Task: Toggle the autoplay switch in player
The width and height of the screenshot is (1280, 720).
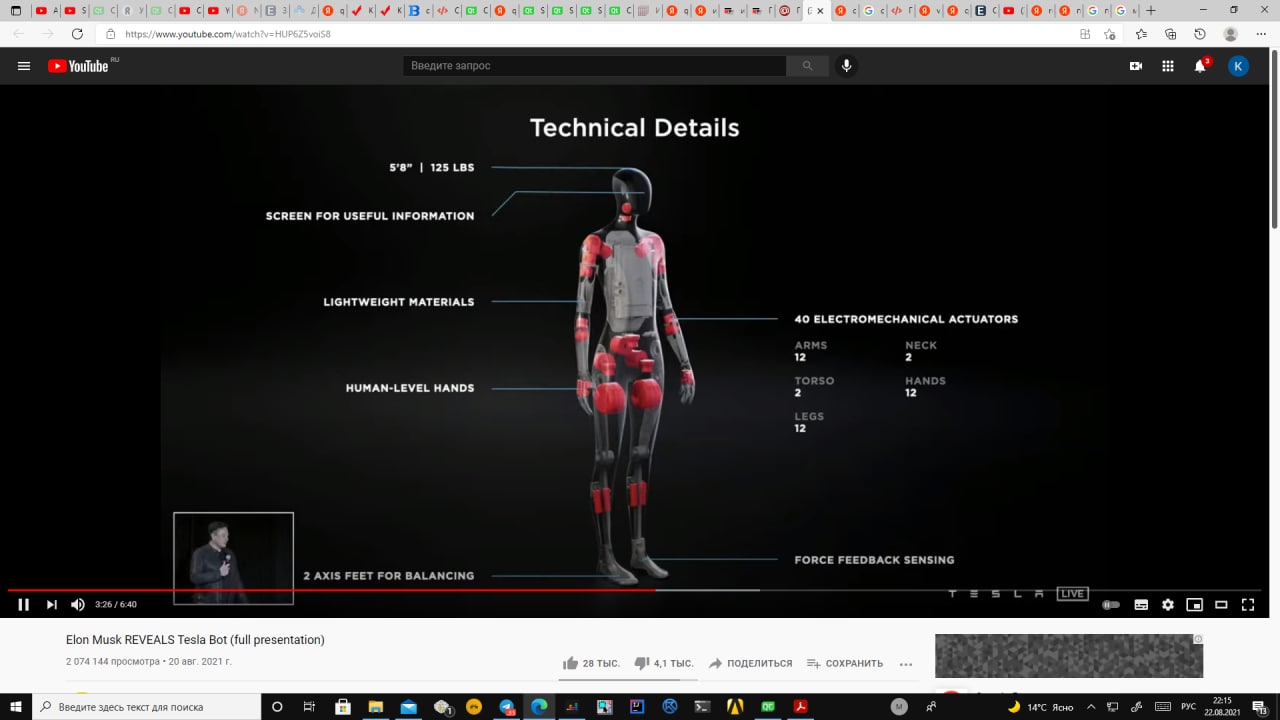Action: (x=1111, y=605)
